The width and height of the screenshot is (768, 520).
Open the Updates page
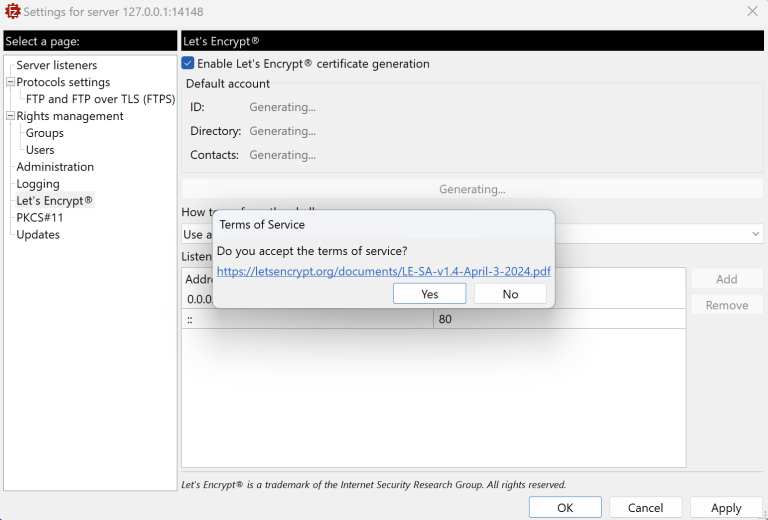[38, 235]
